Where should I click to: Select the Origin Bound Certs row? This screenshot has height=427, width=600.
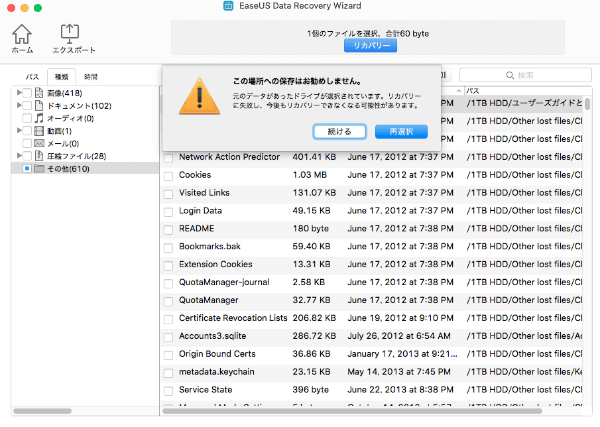click(372, 354)
